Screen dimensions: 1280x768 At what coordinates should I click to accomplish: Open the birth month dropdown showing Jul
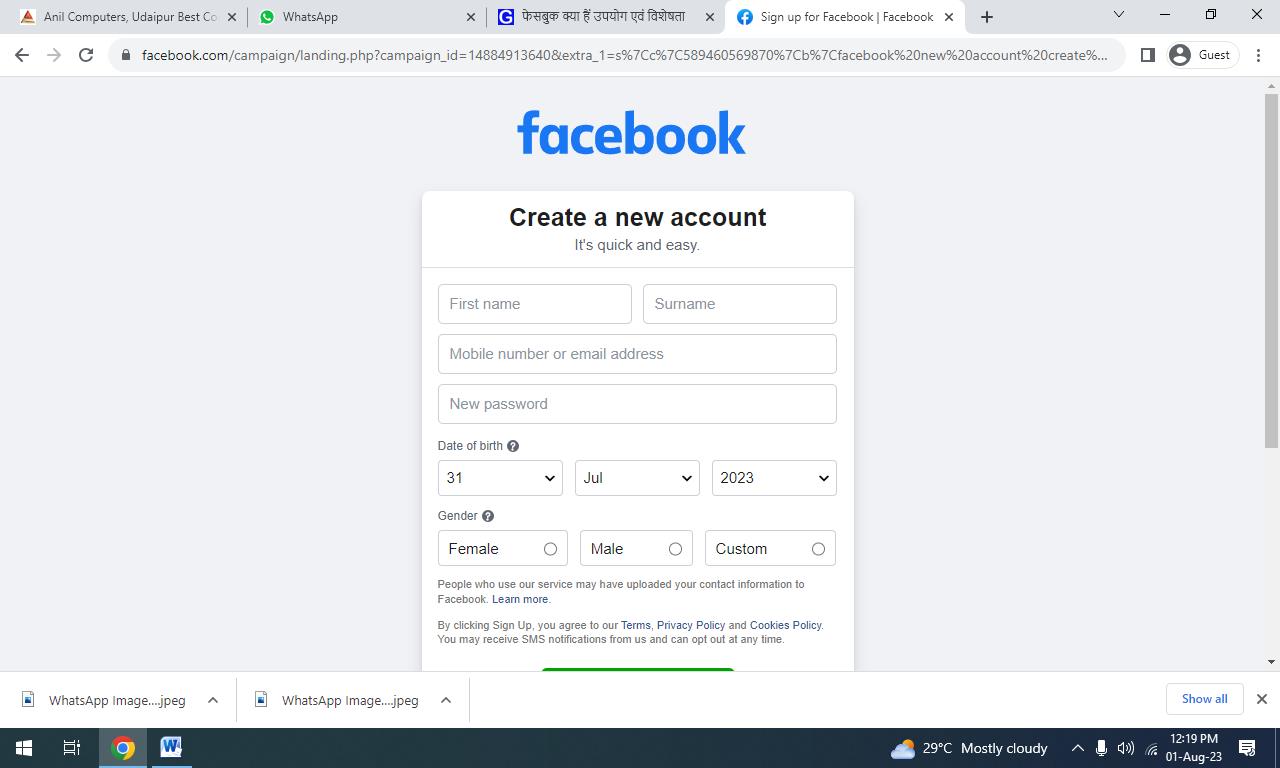point(637,478)
